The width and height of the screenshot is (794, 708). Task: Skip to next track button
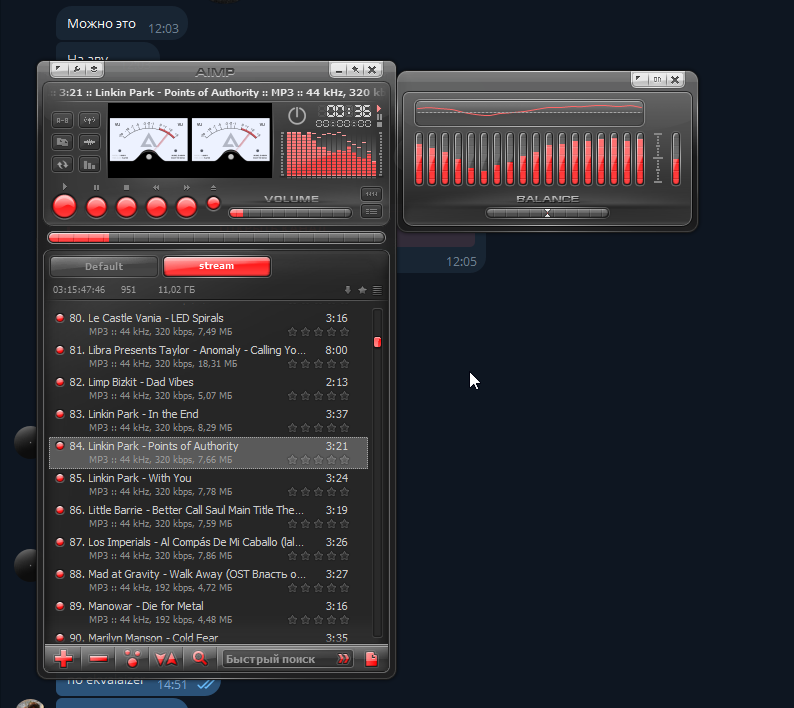coord(186,207)
